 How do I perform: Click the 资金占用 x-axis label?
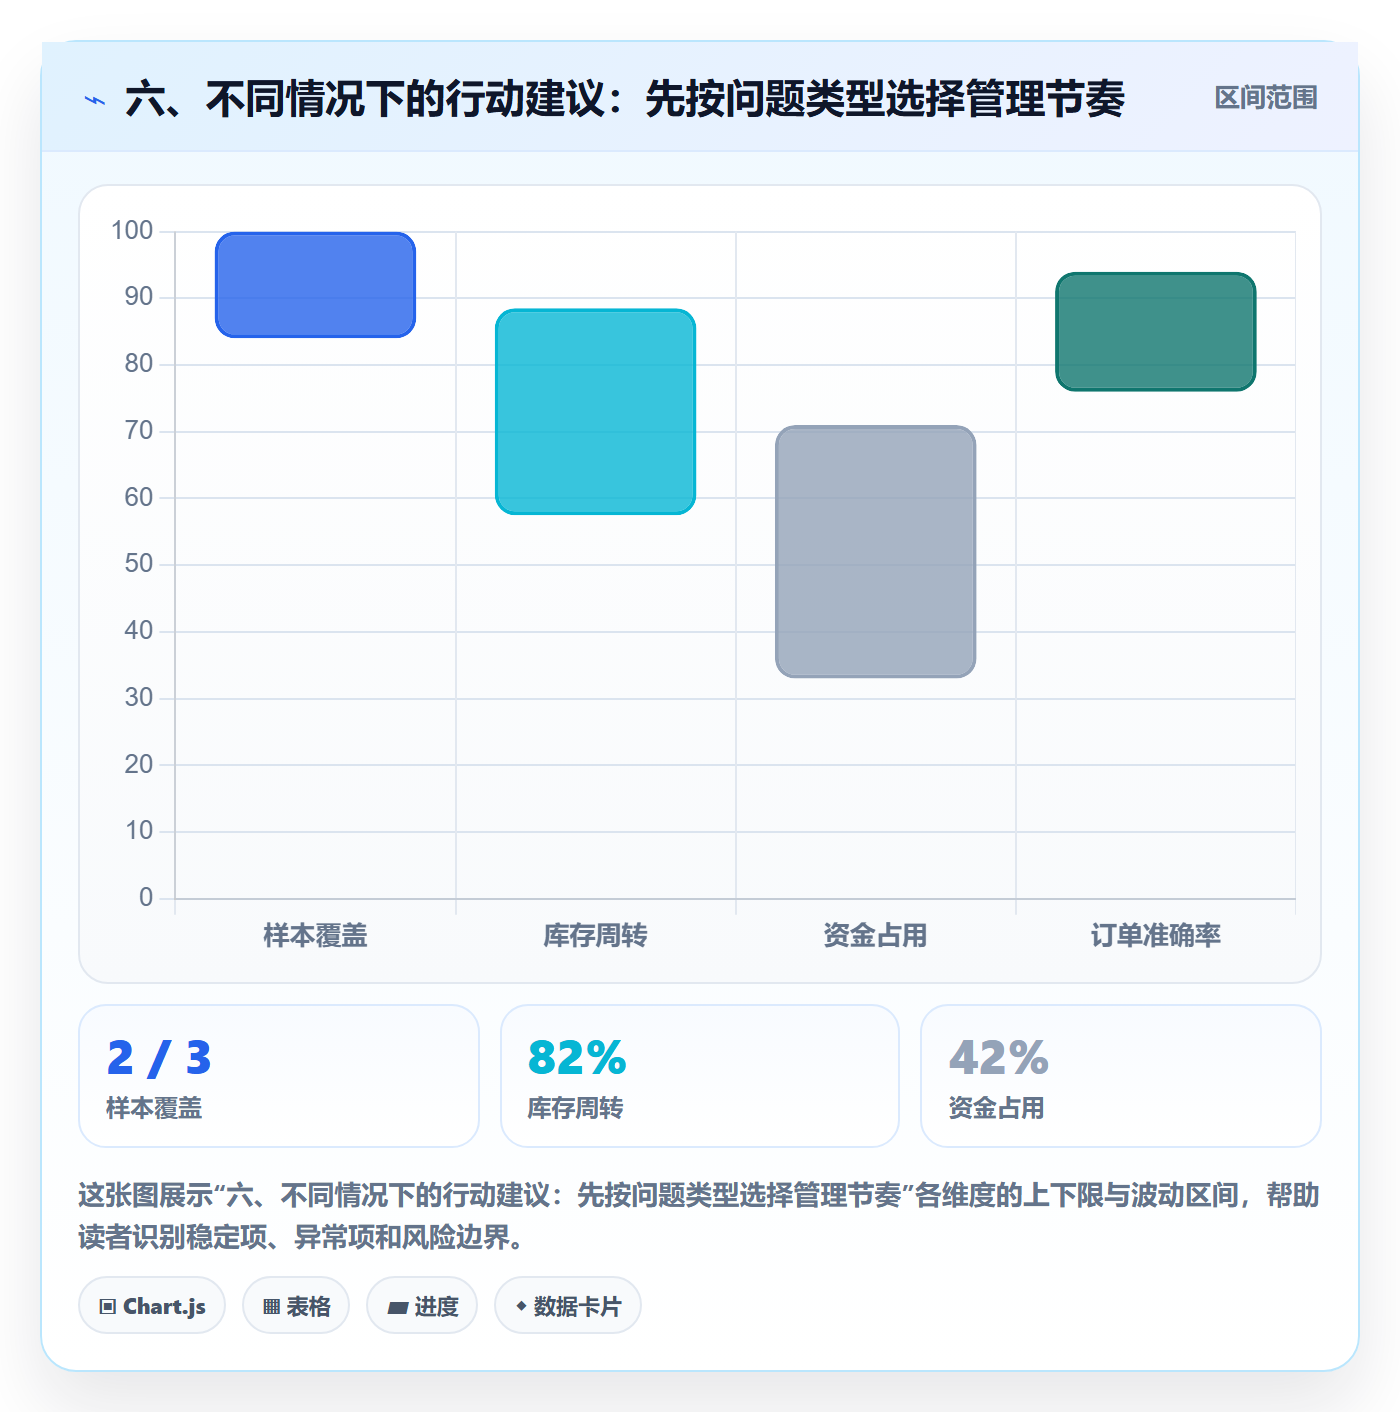[875, 936]
